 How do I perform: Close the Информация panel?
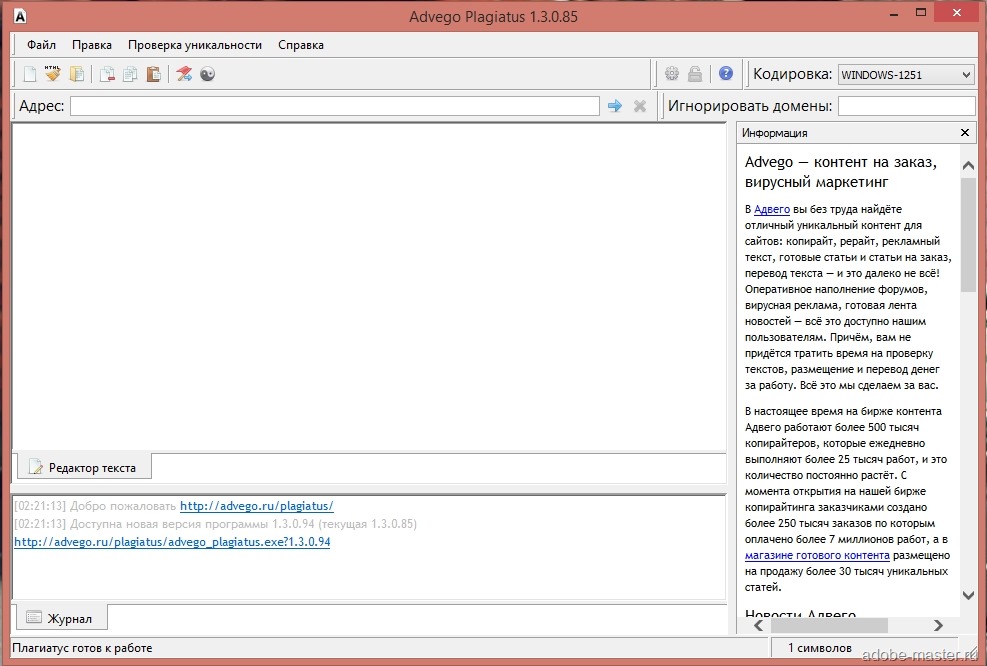pyautogui.click(x=965, y=132)
